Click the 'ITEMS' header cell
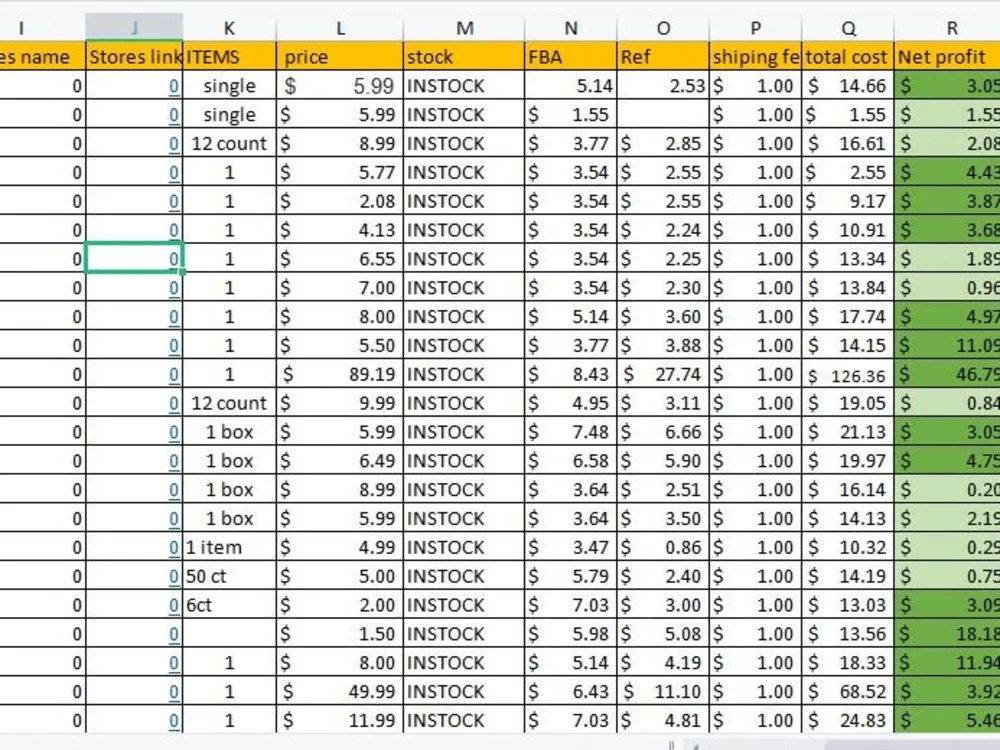 [x=230, y=57]
